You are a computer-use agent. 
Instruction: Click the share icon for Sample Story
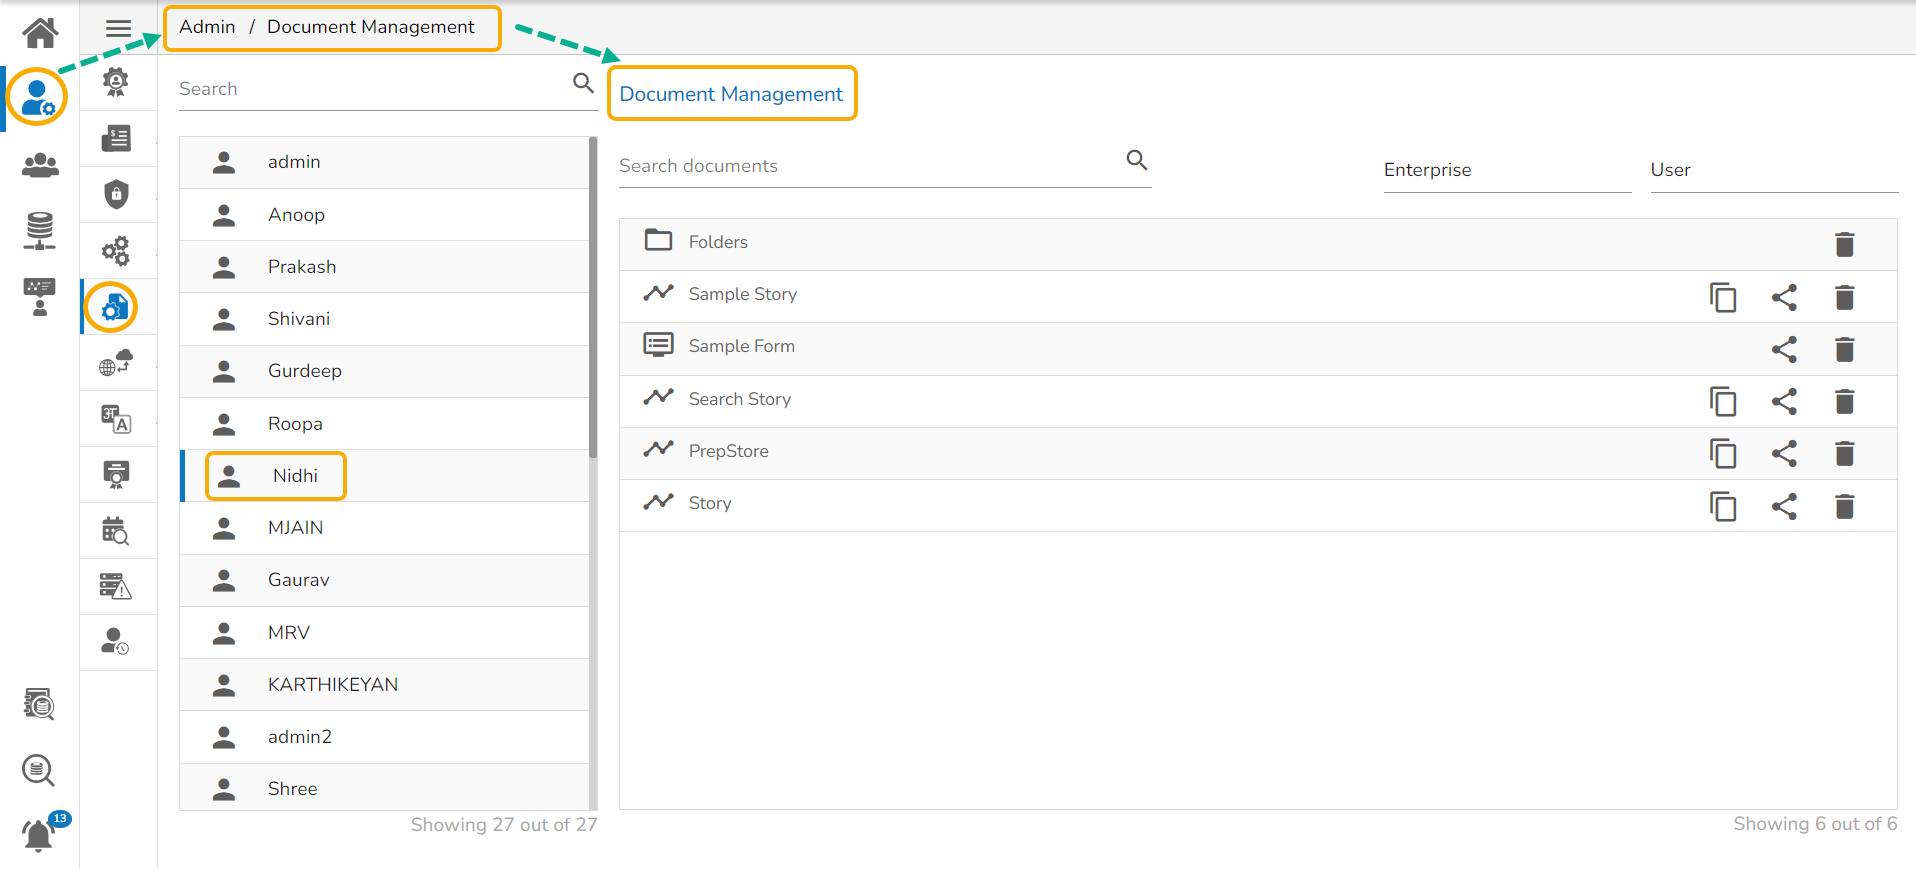(1784, 297)
